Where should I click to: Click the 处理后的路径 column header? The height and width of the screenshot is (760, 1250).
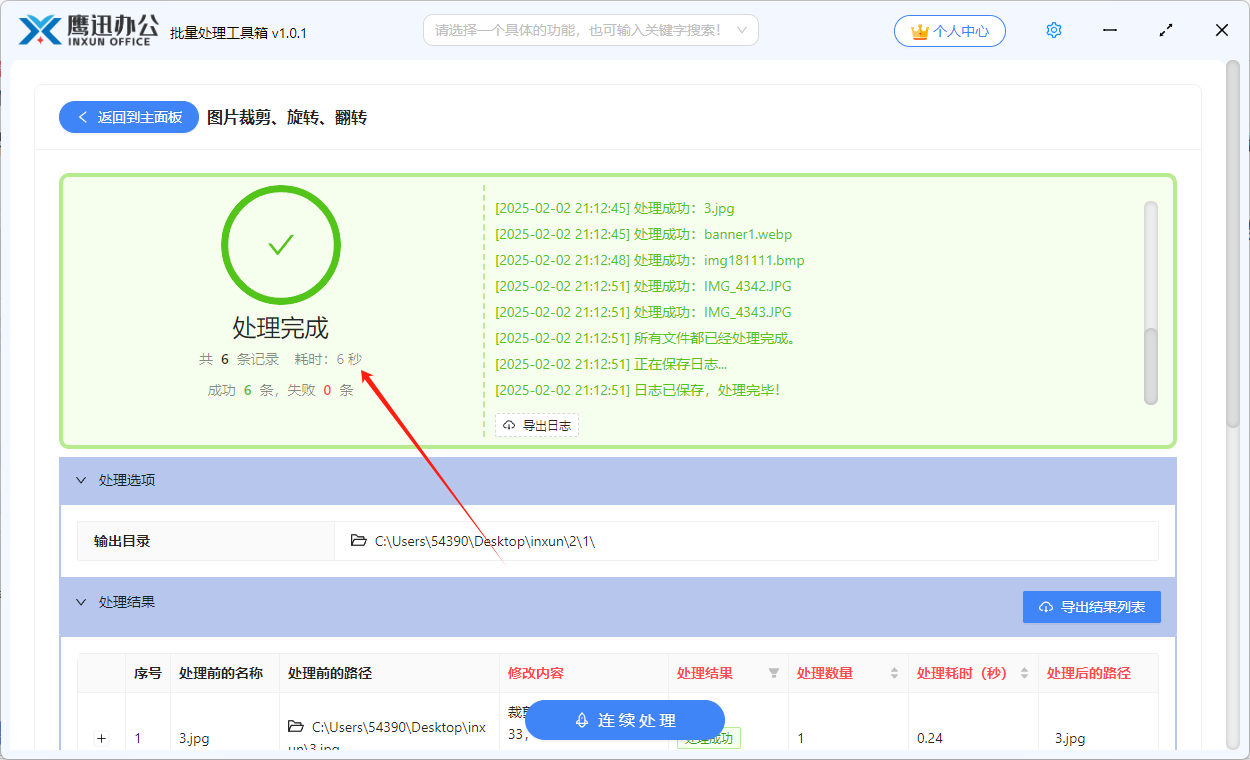[x=1089, y=673]
